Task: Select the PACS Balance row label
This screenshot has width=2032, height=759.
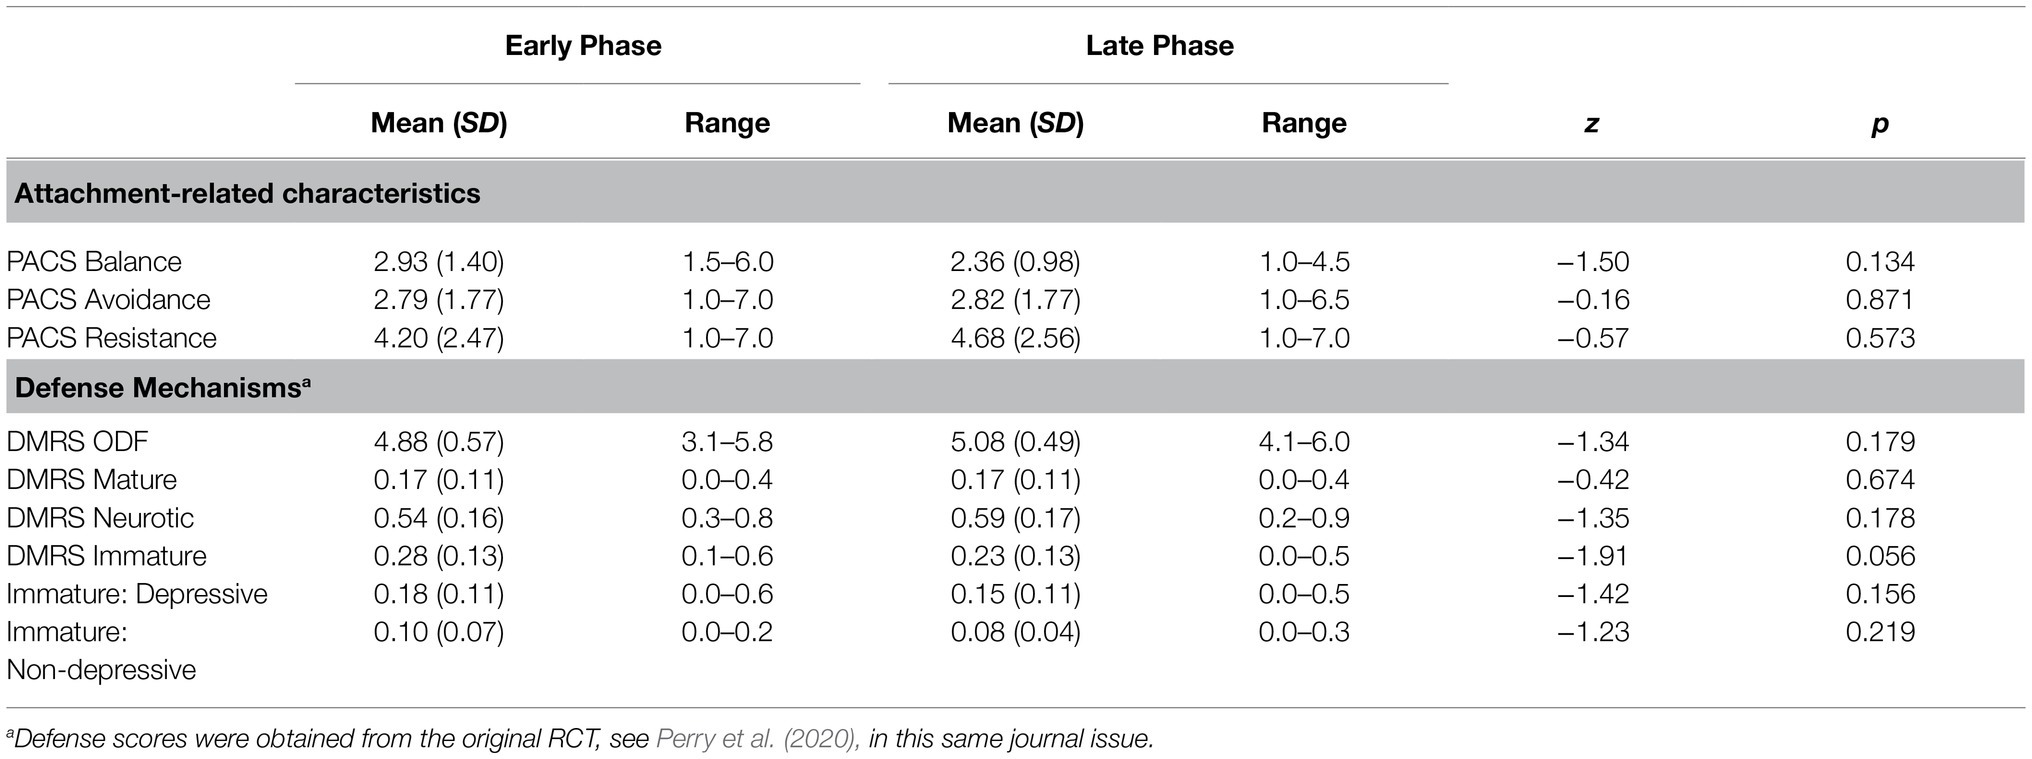Action: pos(94,262)
